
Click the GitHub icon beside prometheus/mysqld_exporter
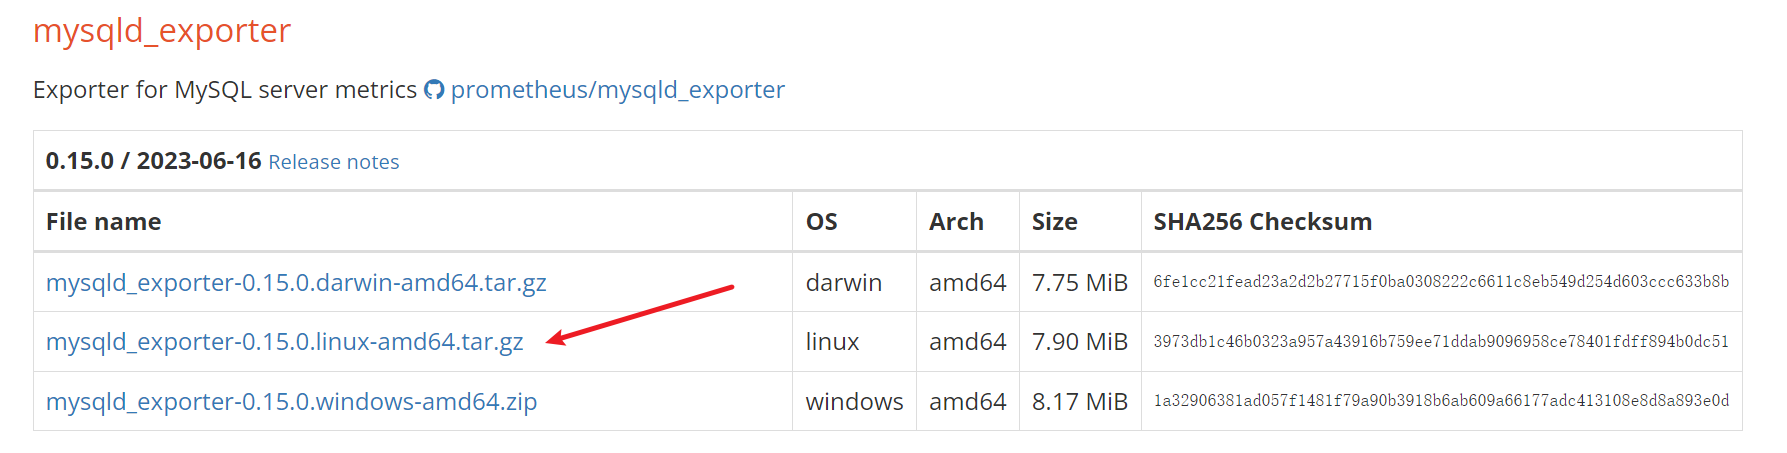tap(434, 90)
